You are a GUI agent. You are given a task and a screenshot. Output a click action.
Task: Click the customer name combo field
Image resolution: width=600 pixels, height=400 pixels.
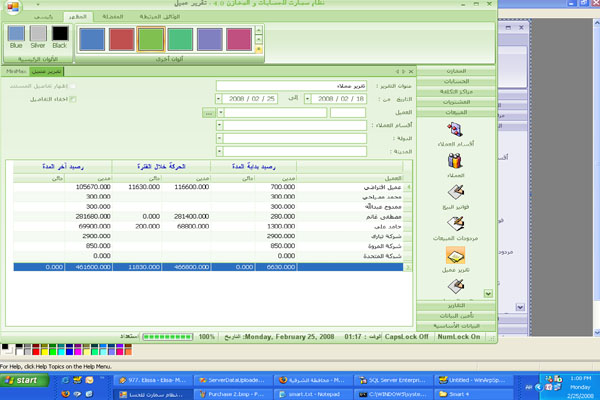275,113
